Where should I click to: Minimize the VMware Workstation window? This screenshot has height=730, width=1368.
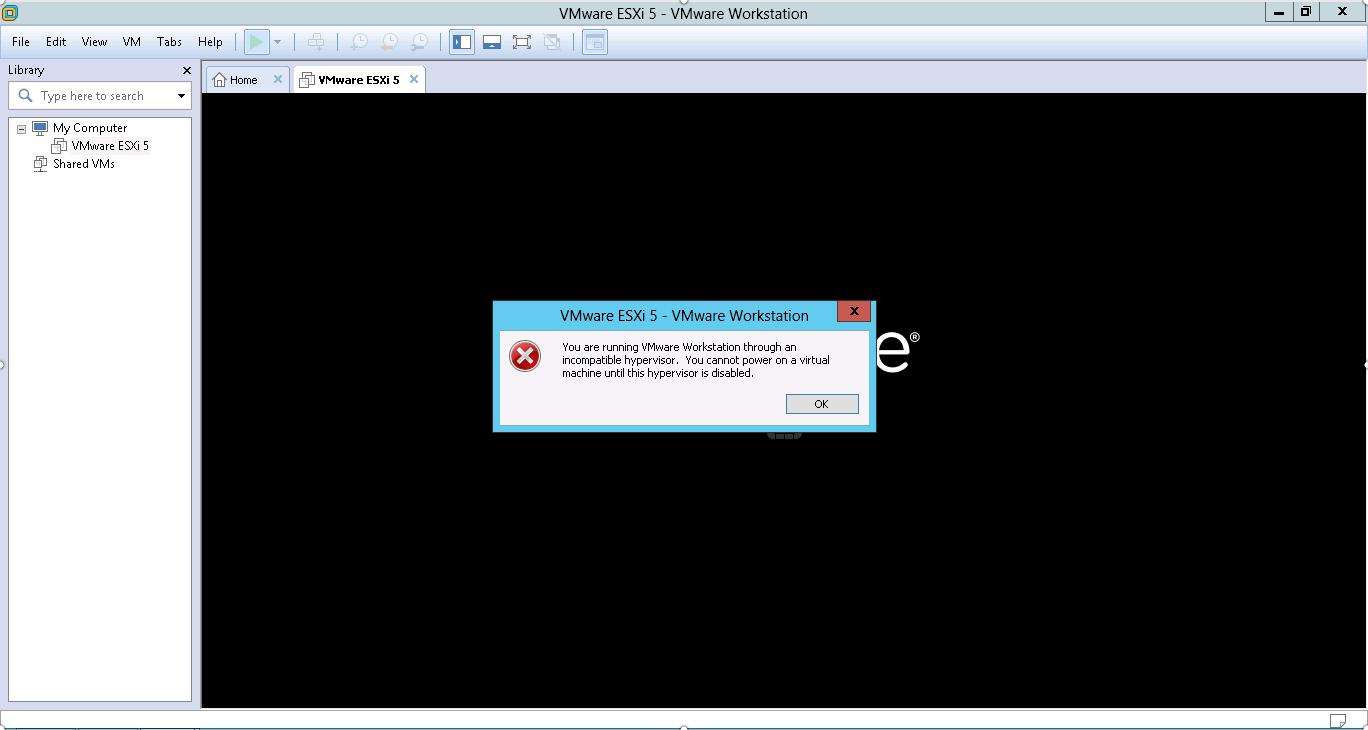pyautogui.click(x=1279, y=12)
